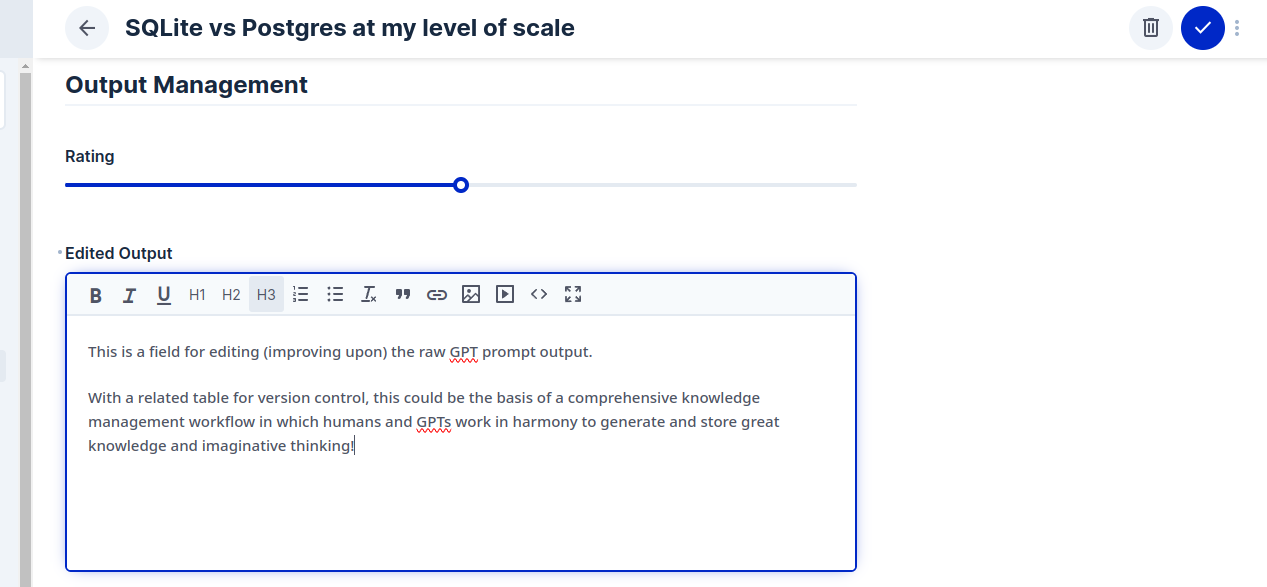Delete record with trash icon

coord(1151,28)
